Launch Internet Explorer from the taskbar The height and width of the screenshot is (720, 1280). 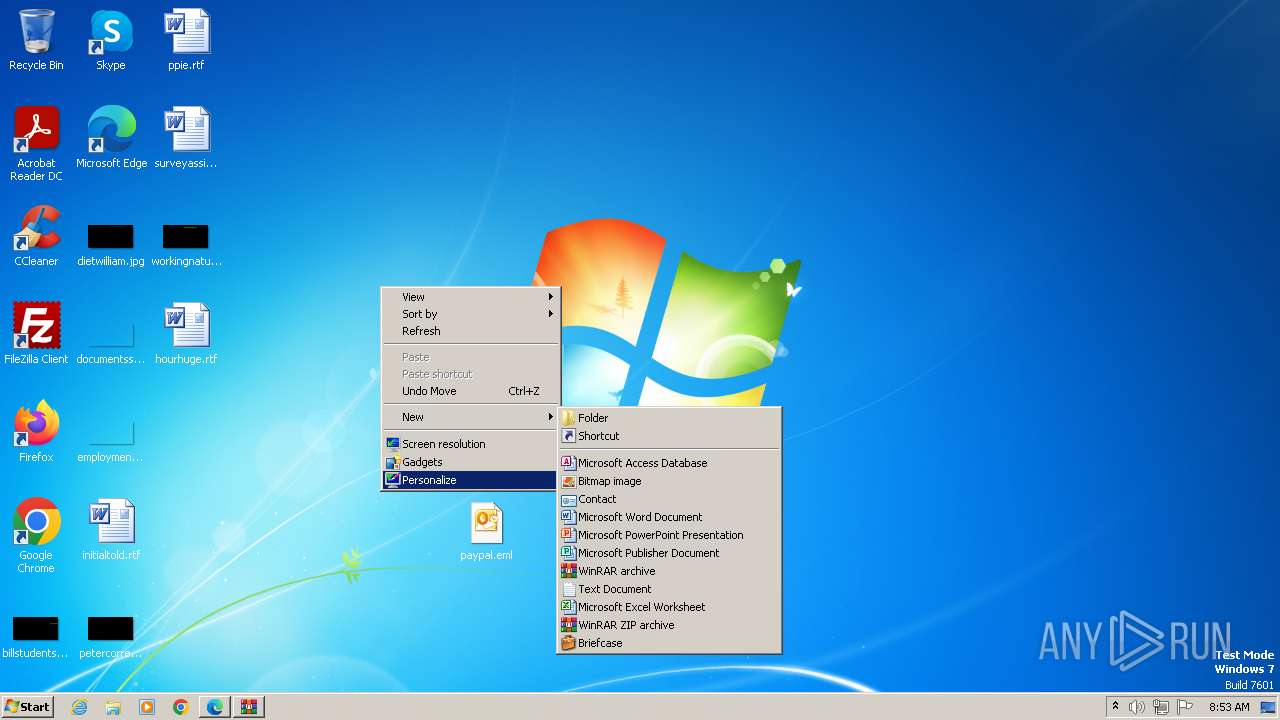79,707
